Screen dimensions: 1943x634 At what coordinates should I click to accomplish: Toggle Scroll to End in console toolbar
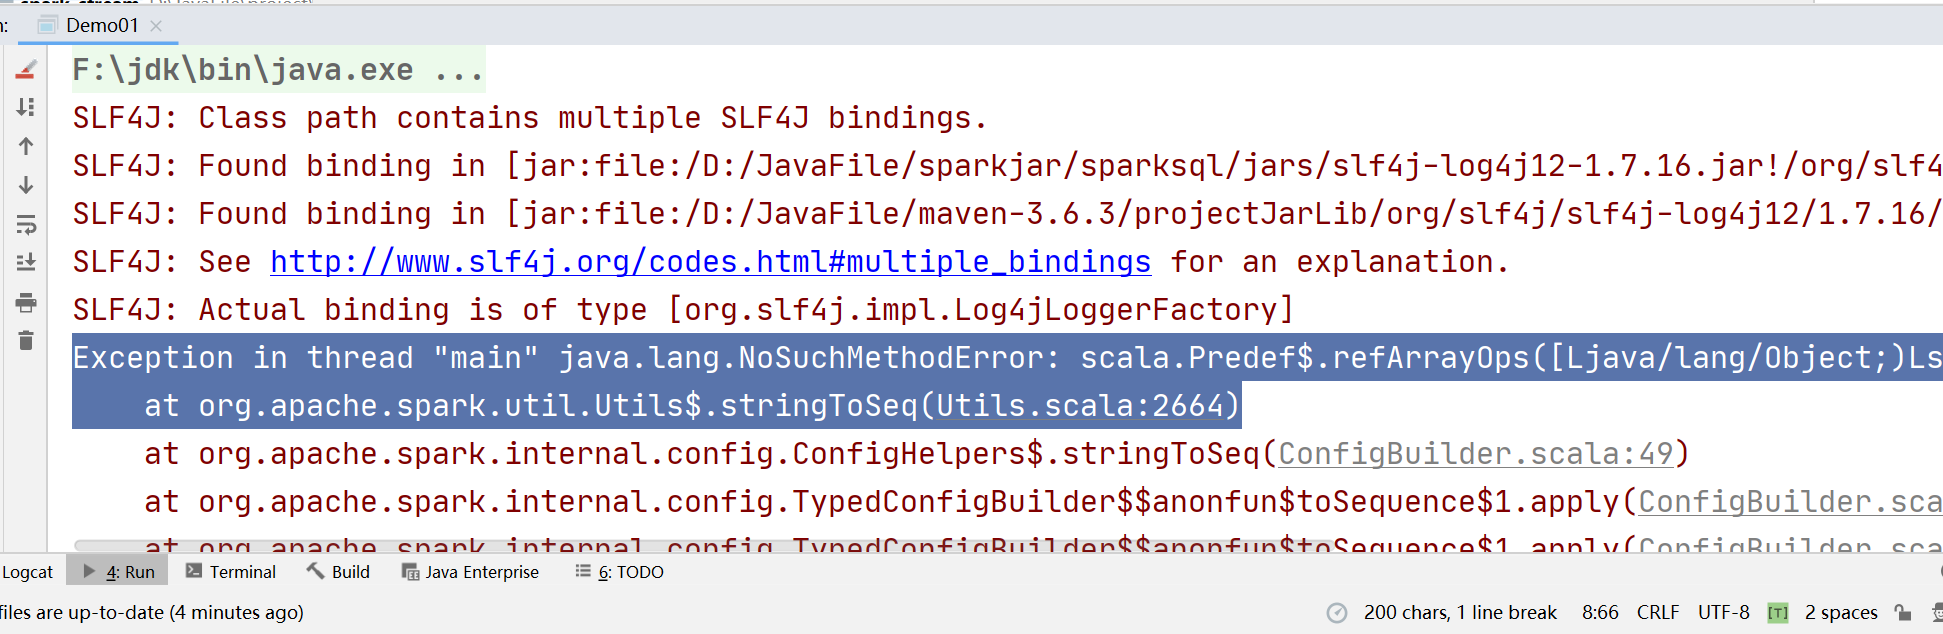(x=26, y=263)
